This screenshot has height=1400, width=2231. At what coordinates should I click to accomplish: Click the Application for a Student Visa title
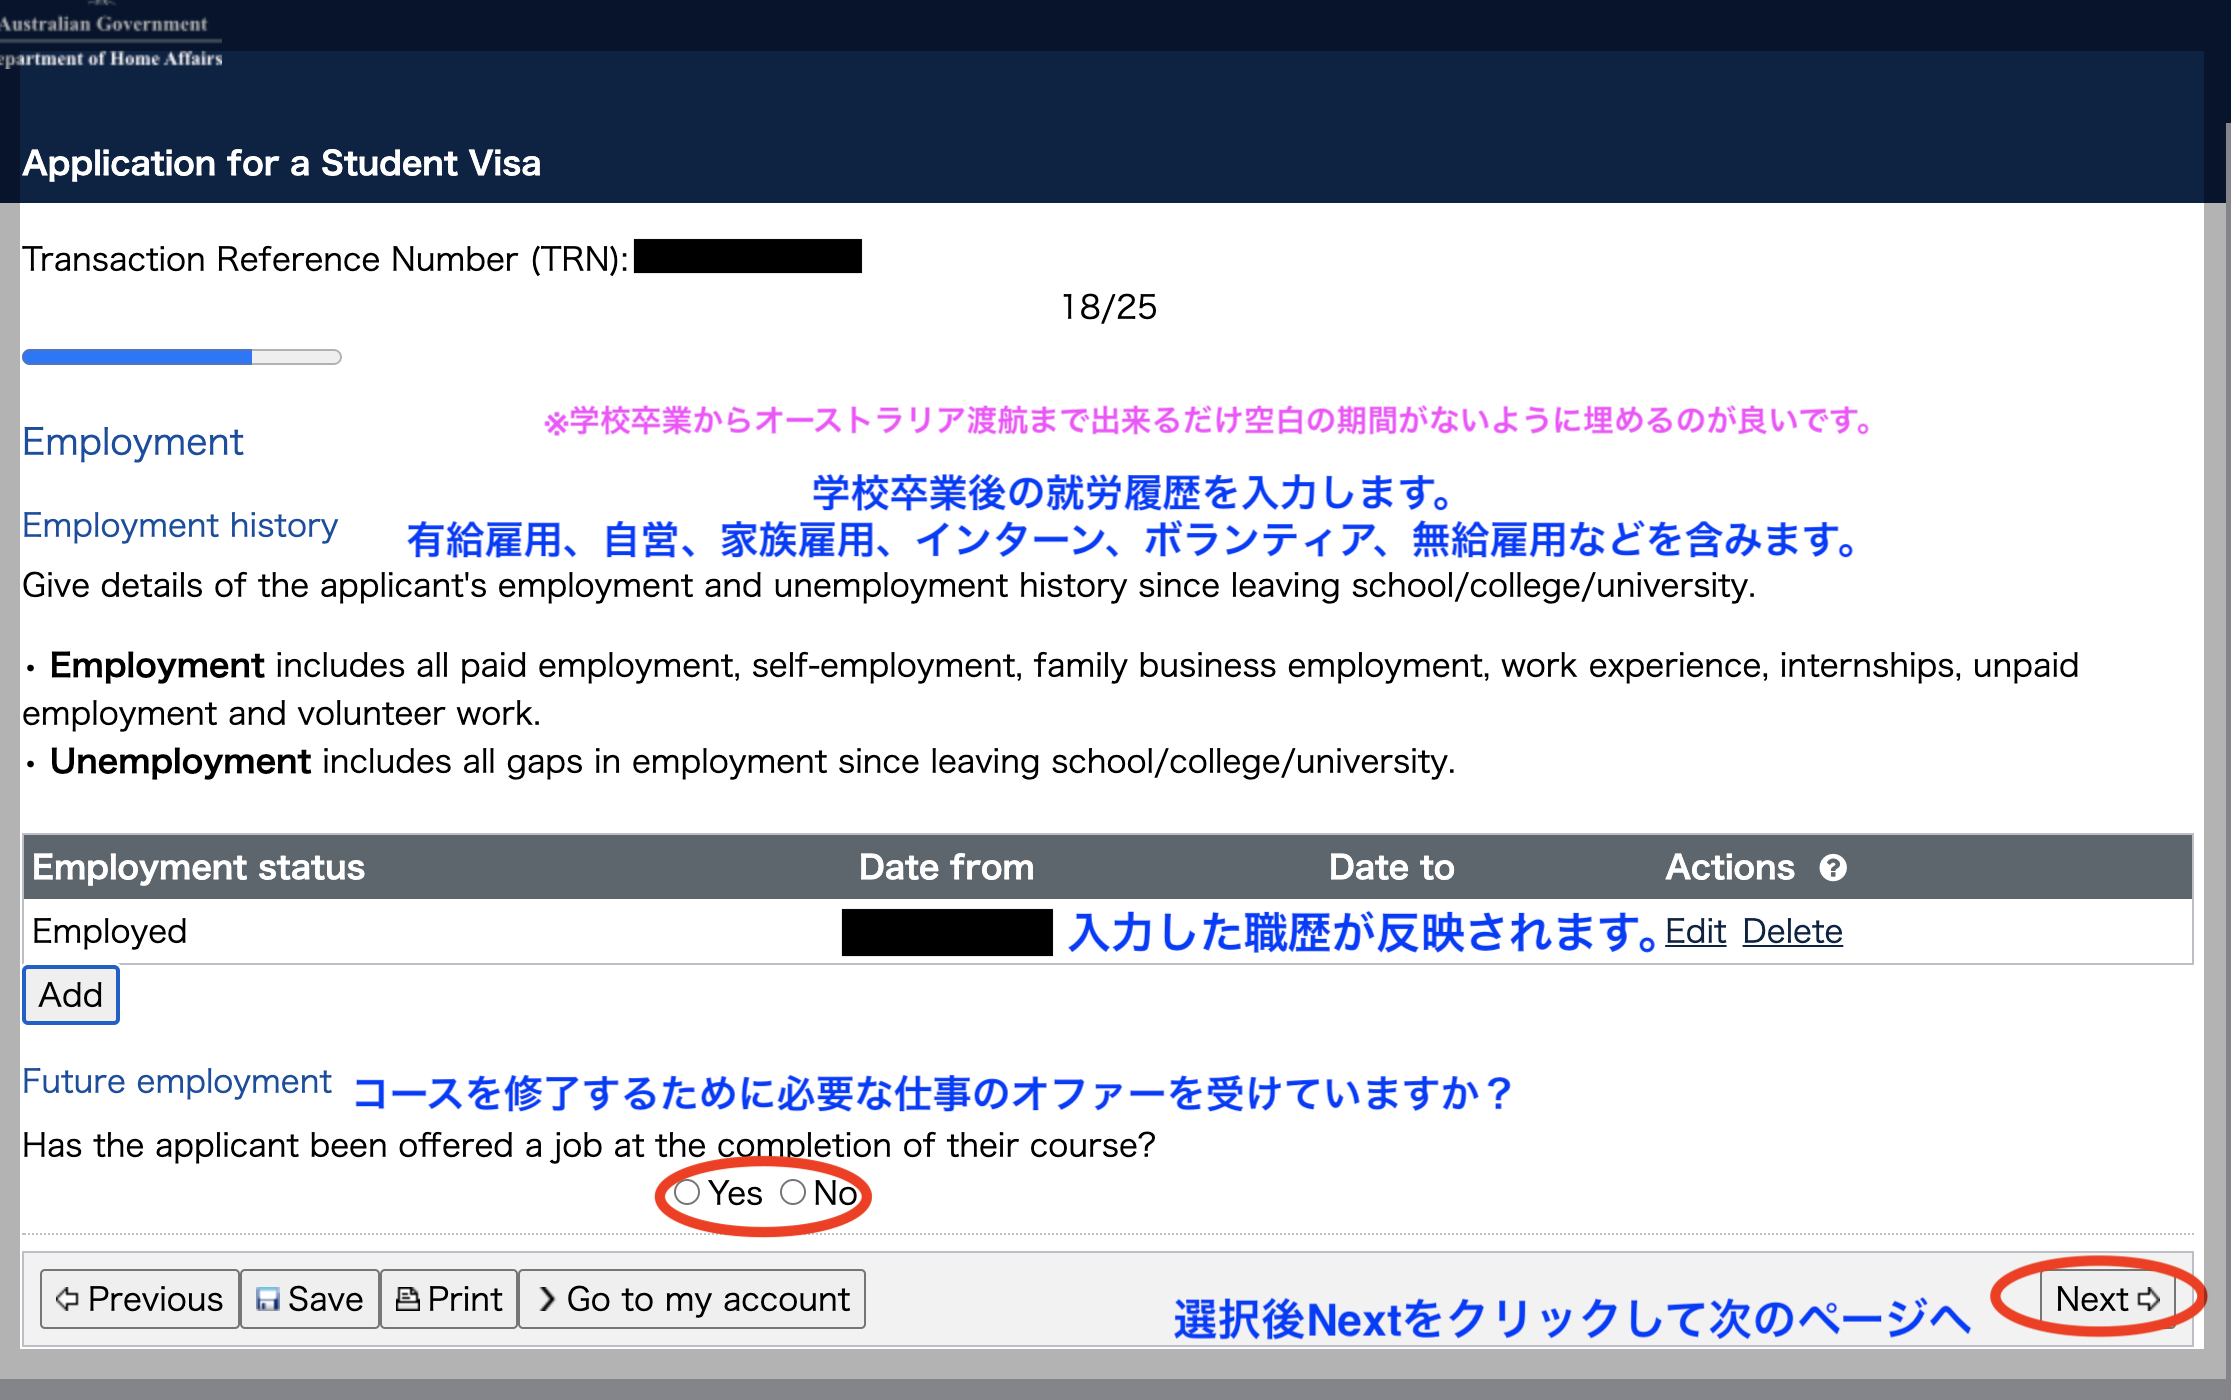tap(281, 163)
